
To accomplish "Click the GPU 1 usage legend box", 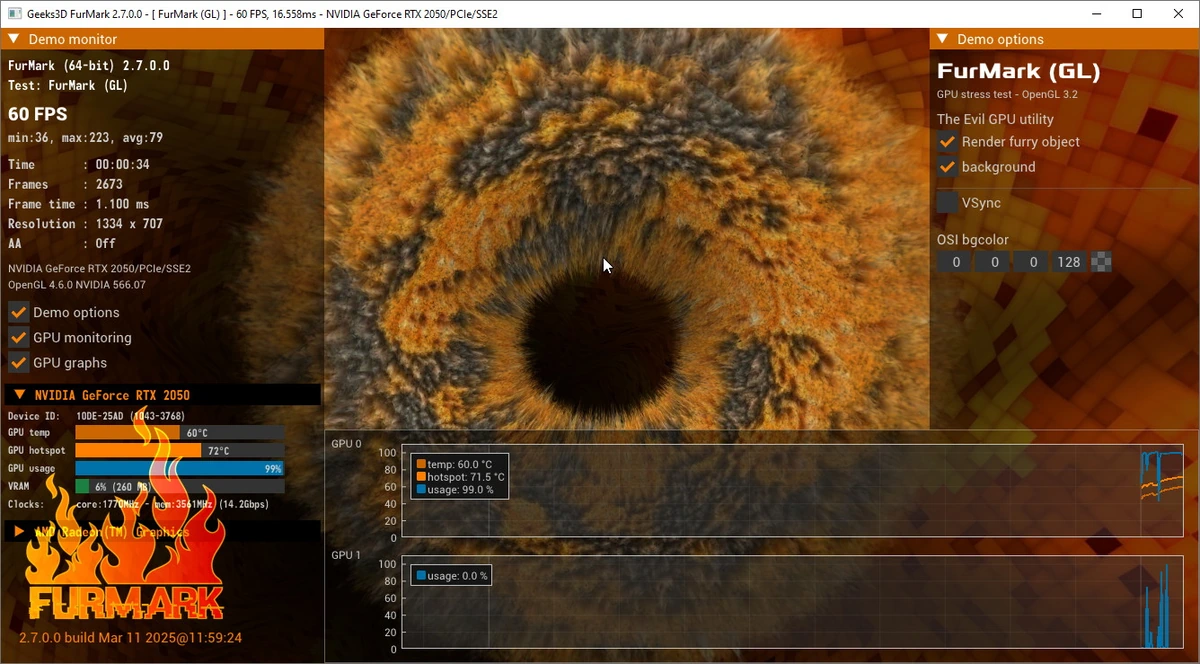I will coord(451,576).
